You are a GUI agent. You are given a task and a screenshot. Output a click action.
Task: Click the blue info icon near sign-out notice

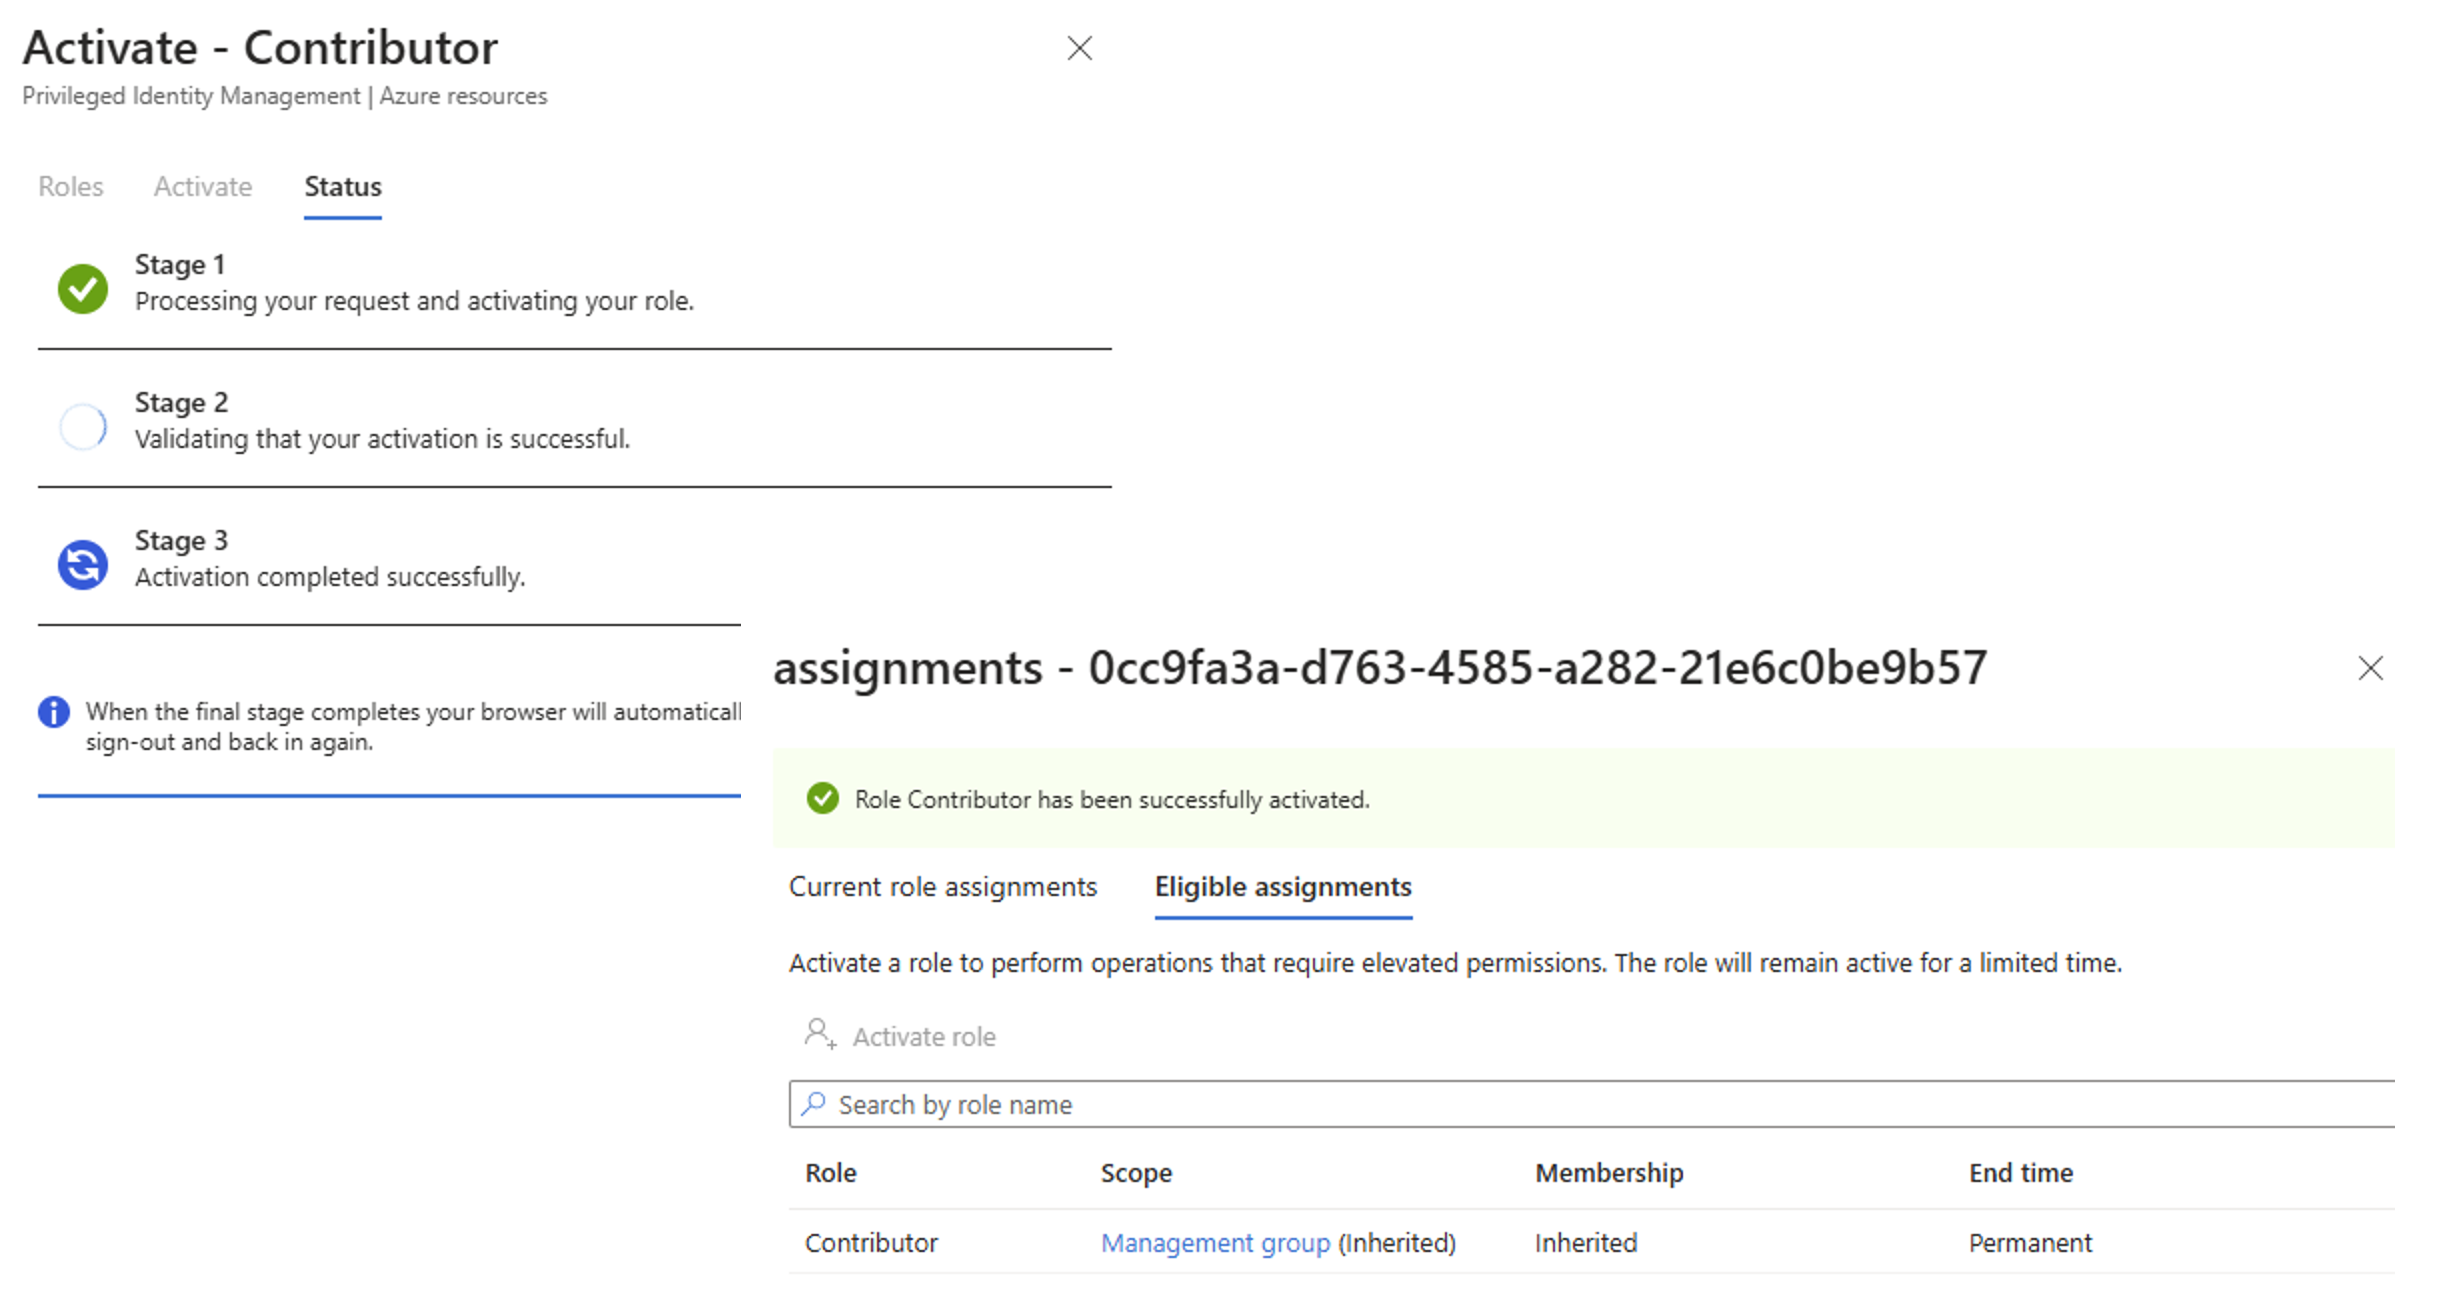pyautogui.click(x=54, y=712)
